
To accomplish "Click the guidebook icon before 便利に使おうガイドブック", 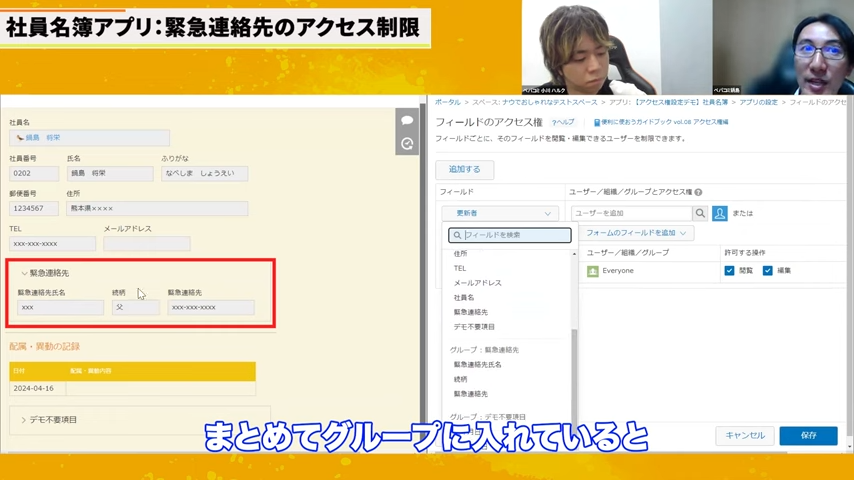I will click(x=596, y=123).
